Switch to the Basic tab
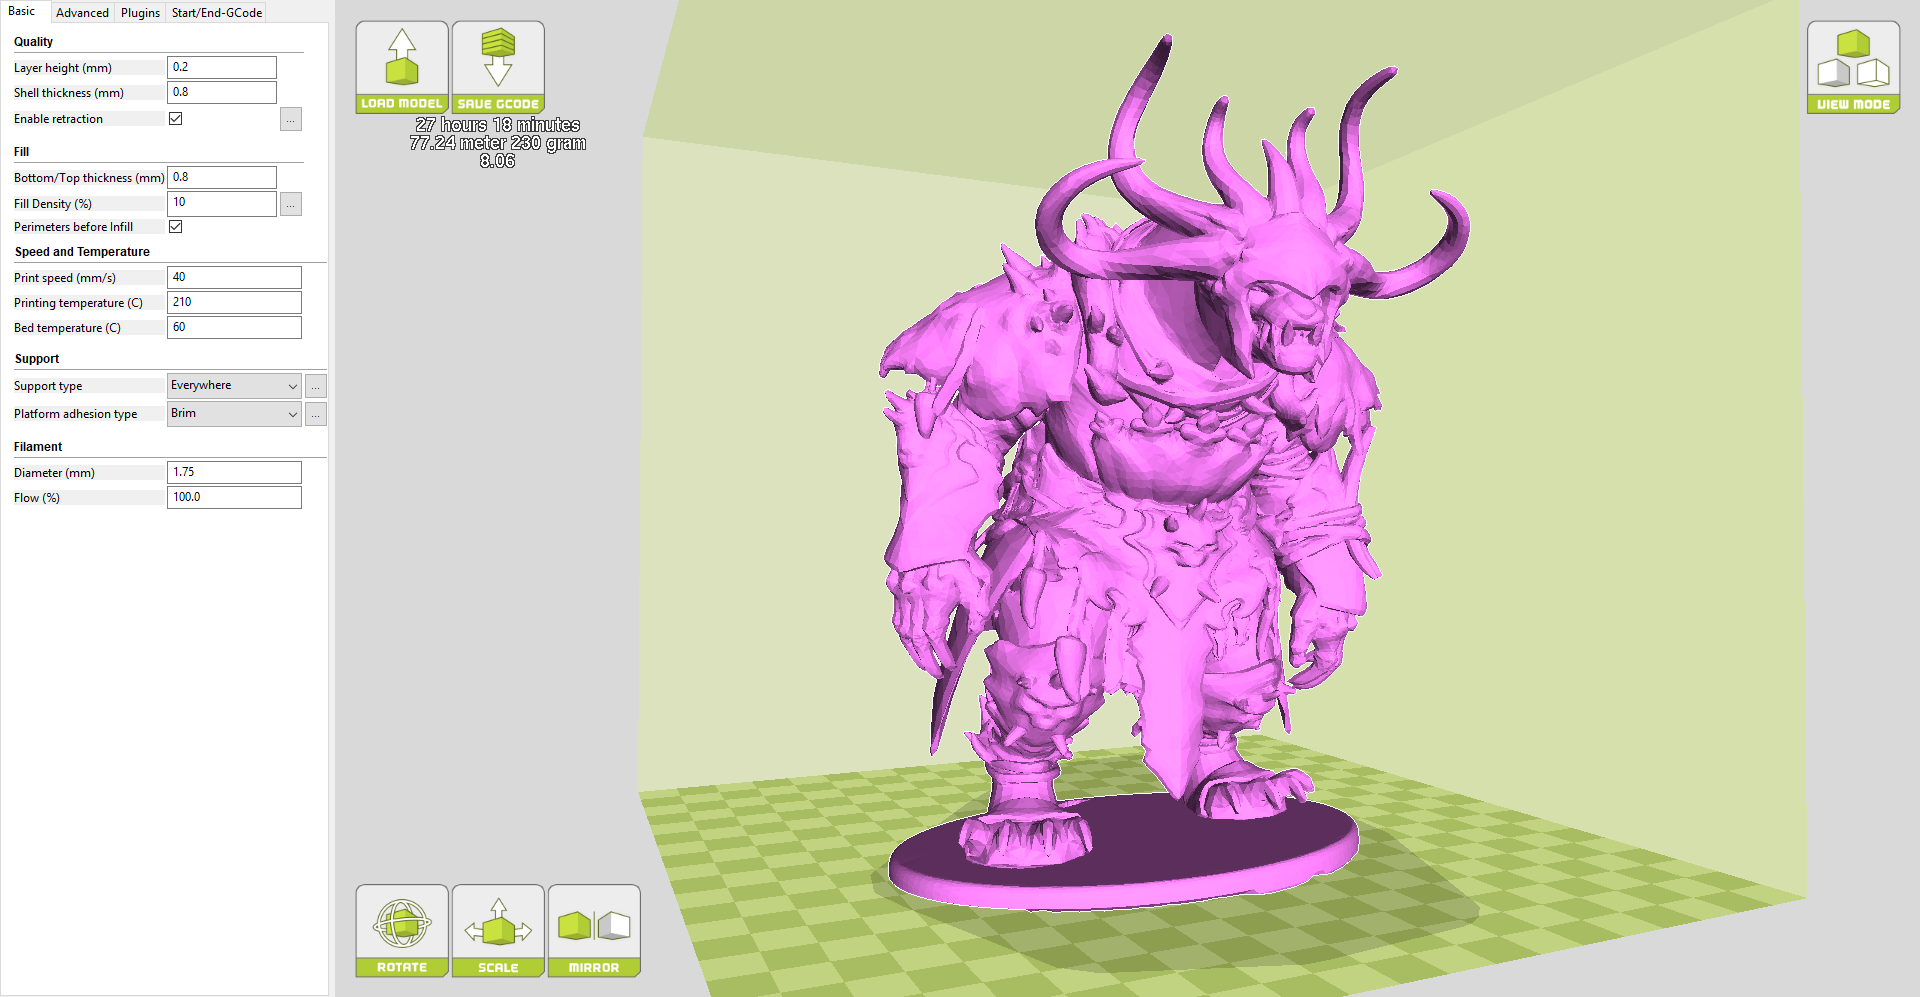 [22, 12]
